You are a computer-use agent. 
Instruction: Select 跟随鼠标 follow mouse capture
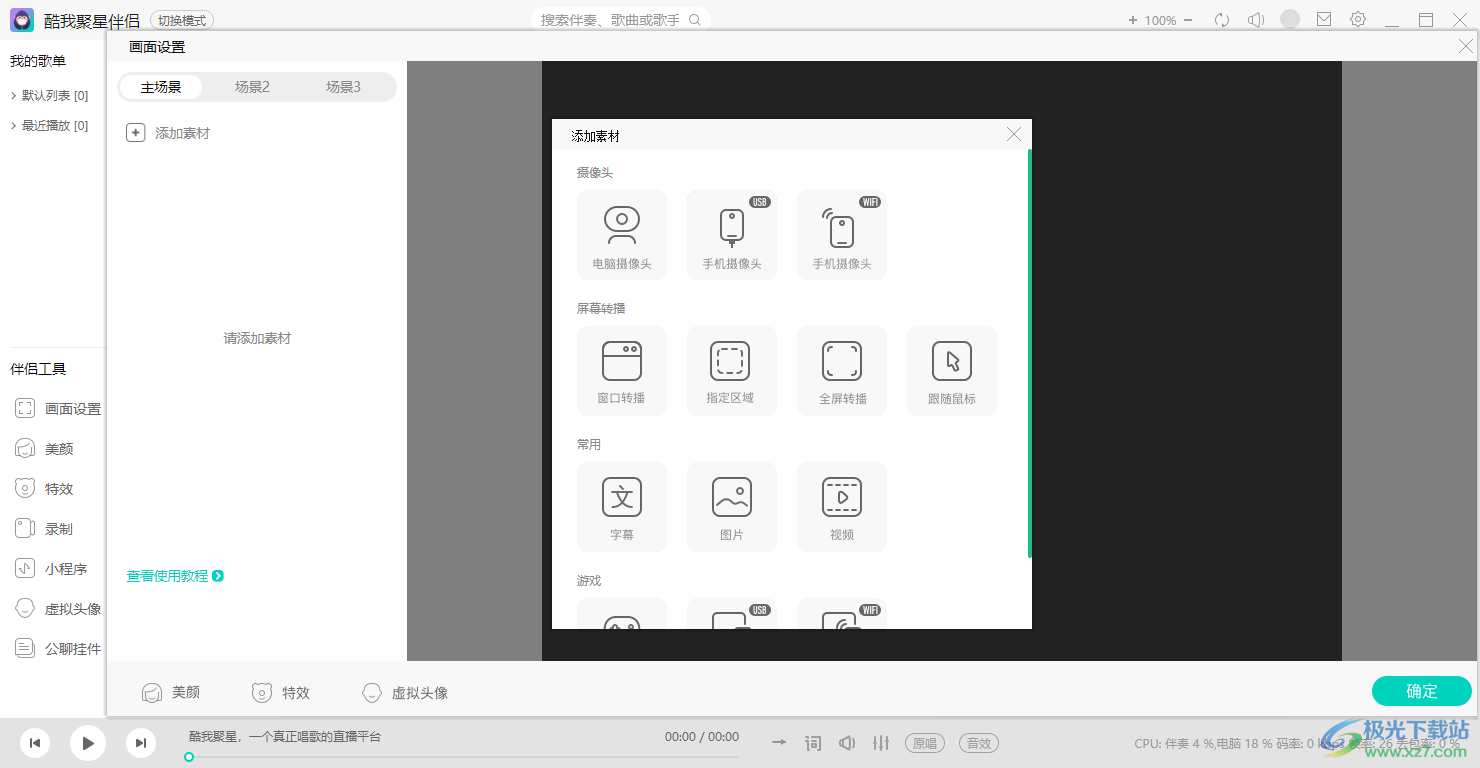pyautogui.click(x=952, y=371)
